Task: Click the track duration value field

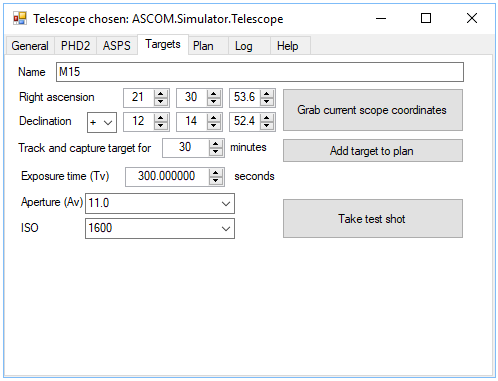Action: coord(186,148)
